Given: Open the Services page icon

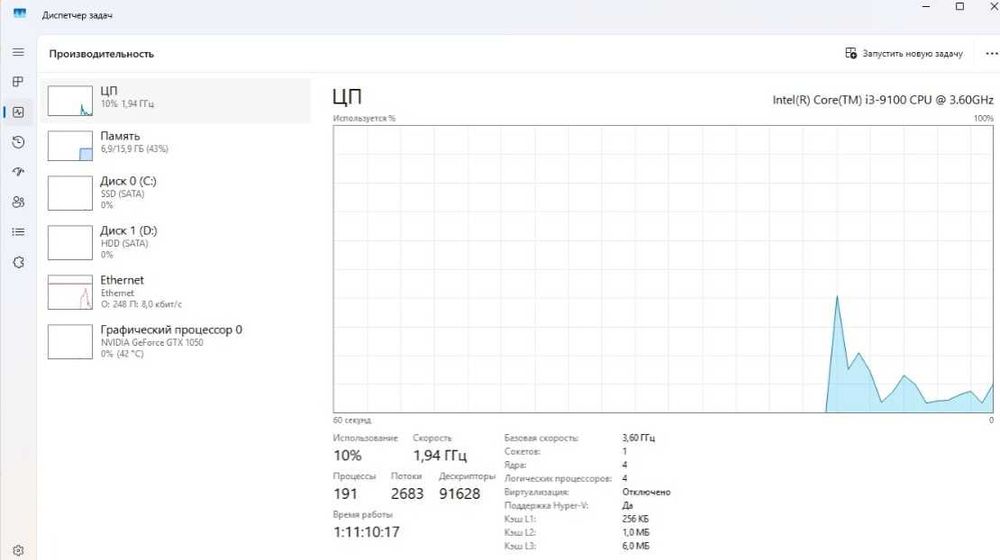Looking at the screenshot, I should coord(18,262).
